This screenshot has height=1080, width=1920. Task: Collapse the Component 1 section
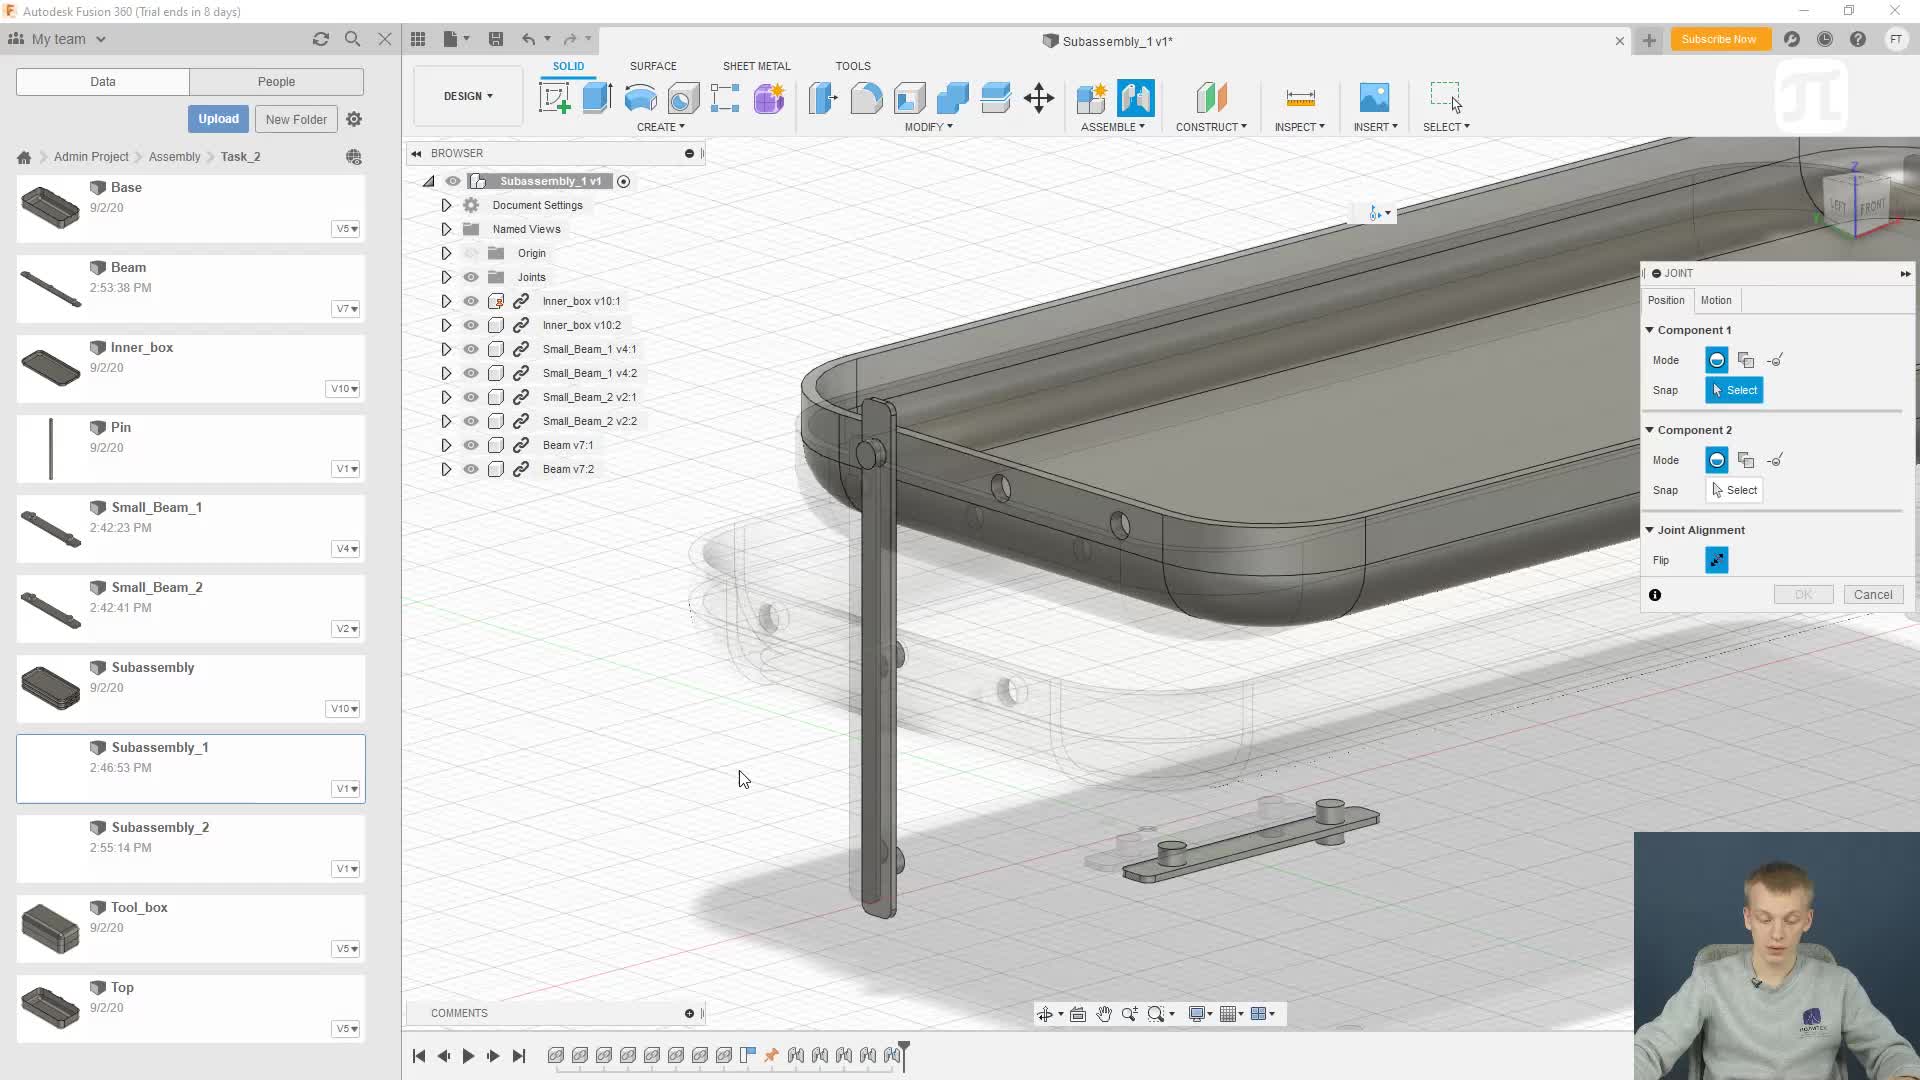1650,330
